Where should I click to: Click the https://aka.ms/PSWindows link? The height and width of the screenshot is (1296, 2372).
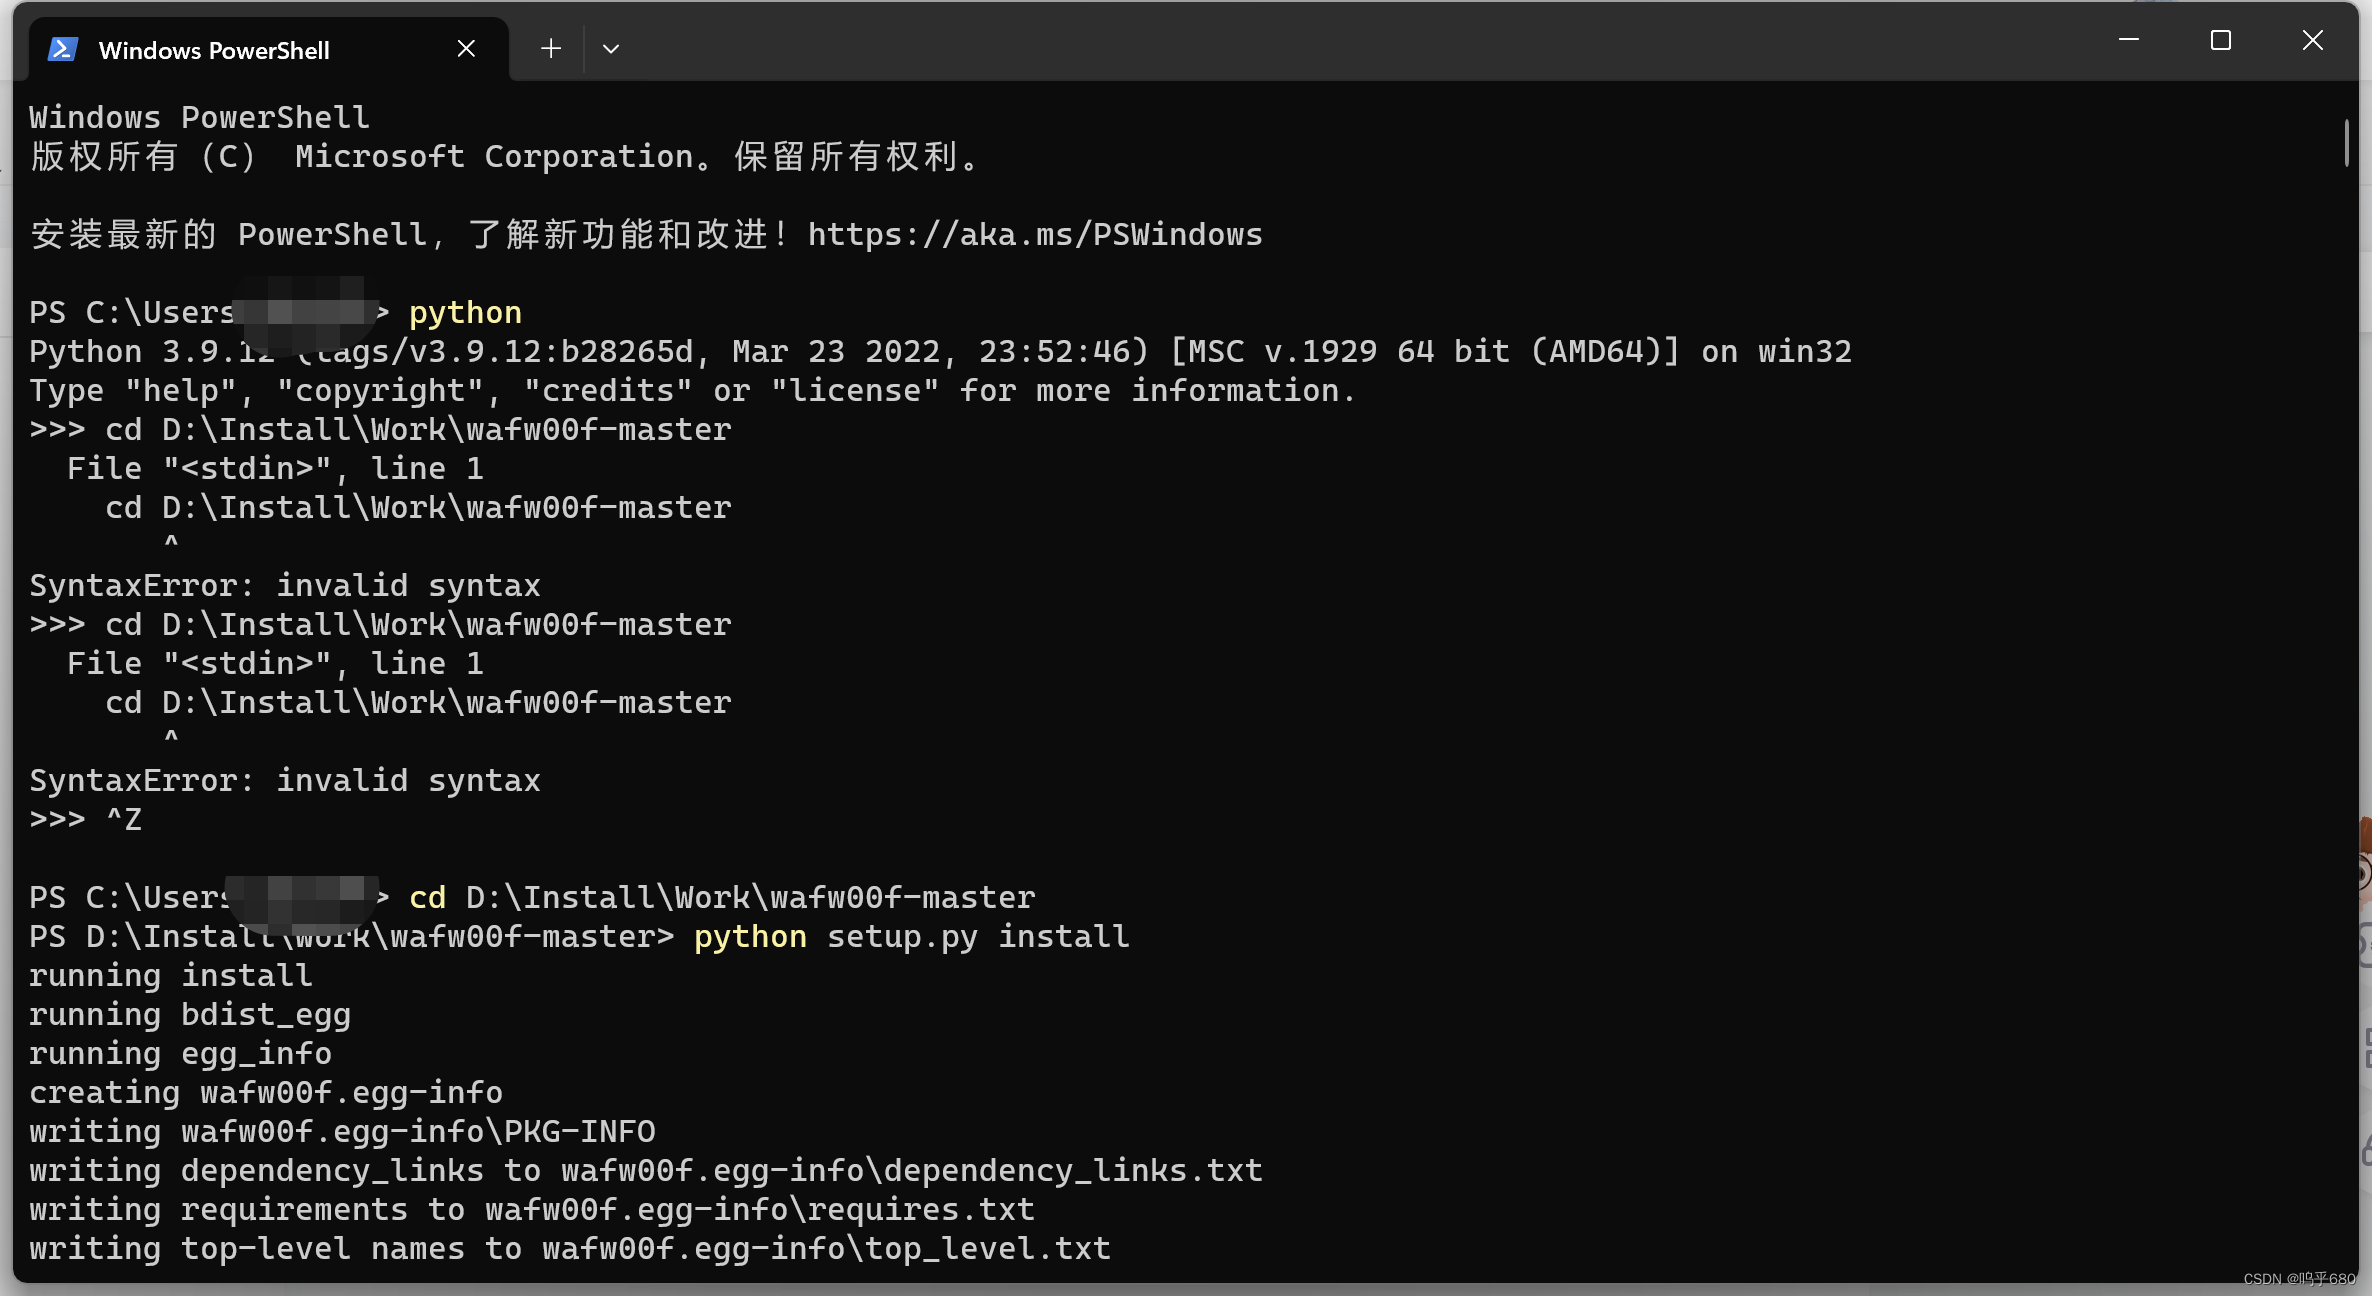click(1035, 234)
